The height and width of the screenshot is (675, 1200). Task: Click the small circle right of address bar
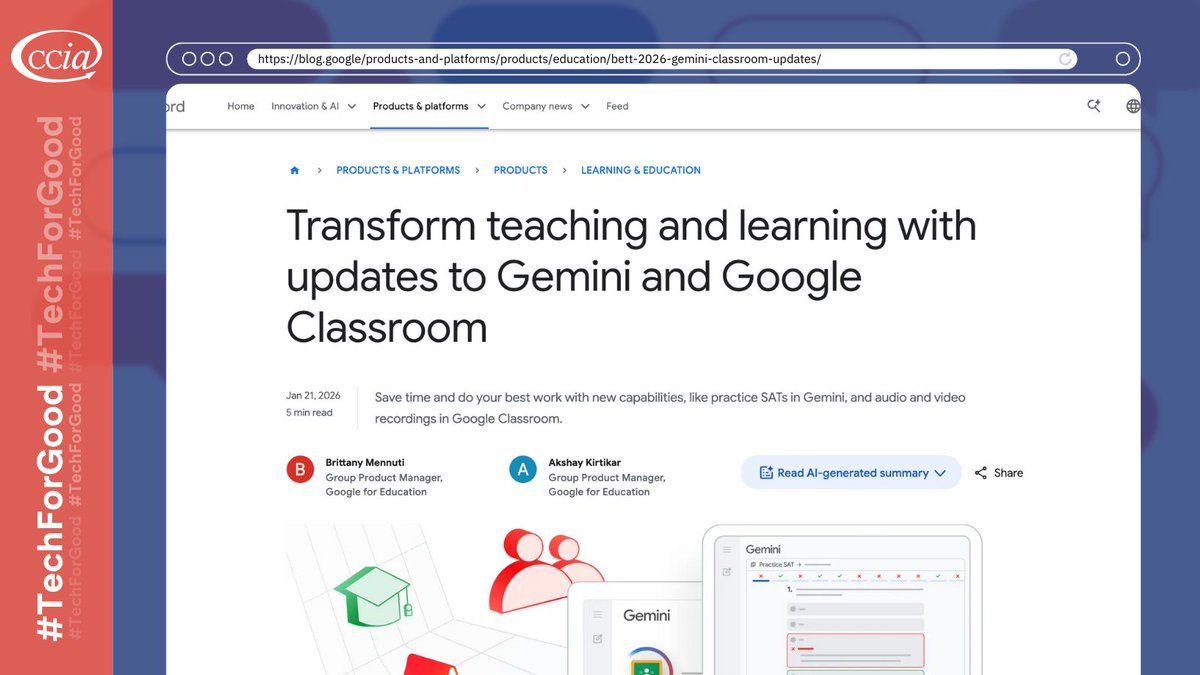pyautogui.click(x=1122, y=59)
